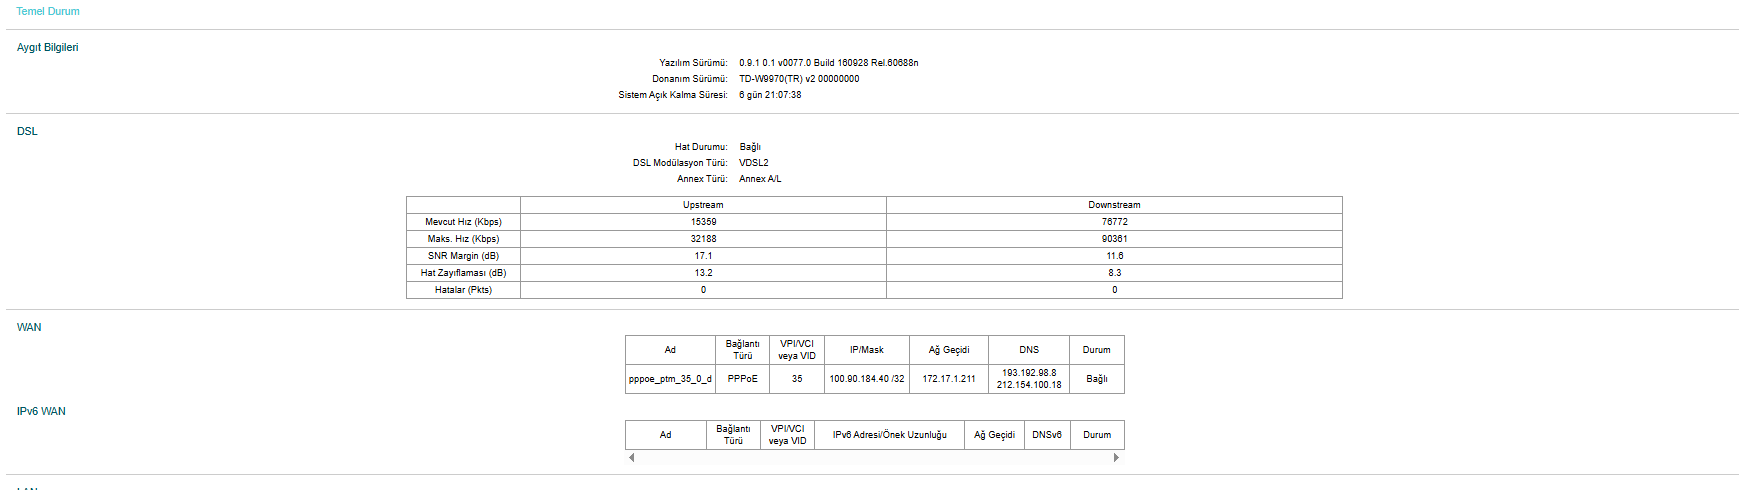The image size is (1739, 490).
Task: Click DNS server '212.154.100.18'
Action: pyautogui.click(x=1029, y=385)
